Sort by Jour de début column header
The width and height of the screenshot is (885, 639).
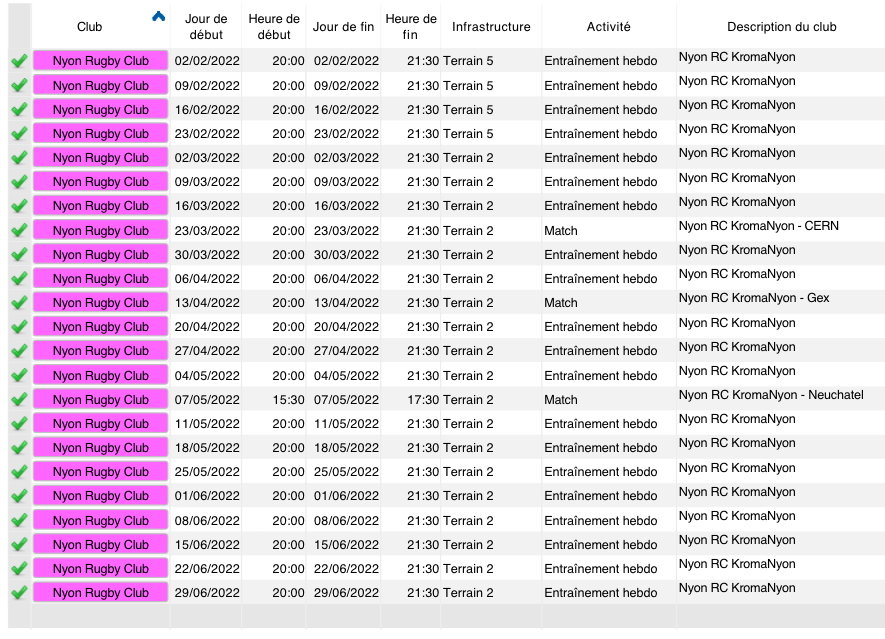click(x=206, y=27)
